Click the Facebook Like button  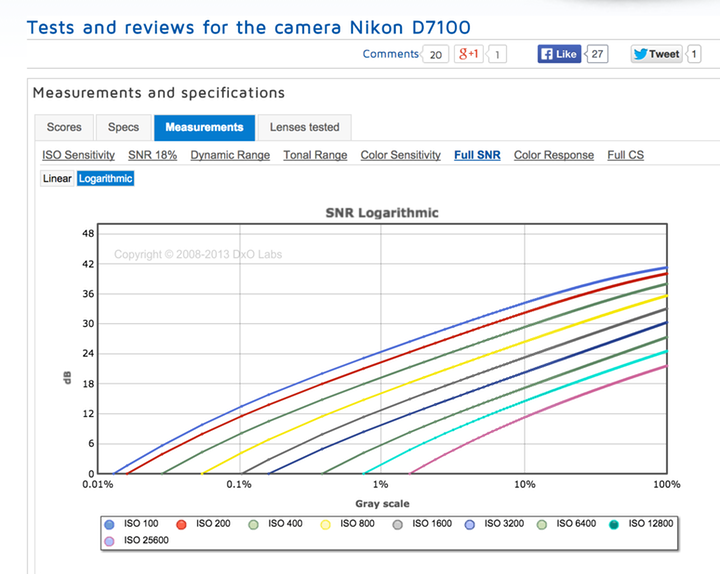tap(560, 54)
